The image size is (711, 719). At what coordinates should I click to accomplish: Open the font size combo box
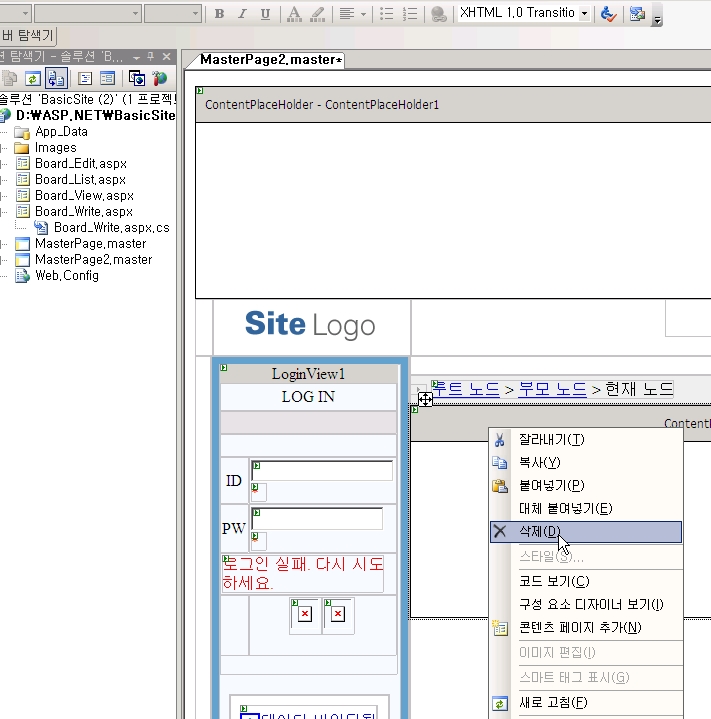[173, 13]
